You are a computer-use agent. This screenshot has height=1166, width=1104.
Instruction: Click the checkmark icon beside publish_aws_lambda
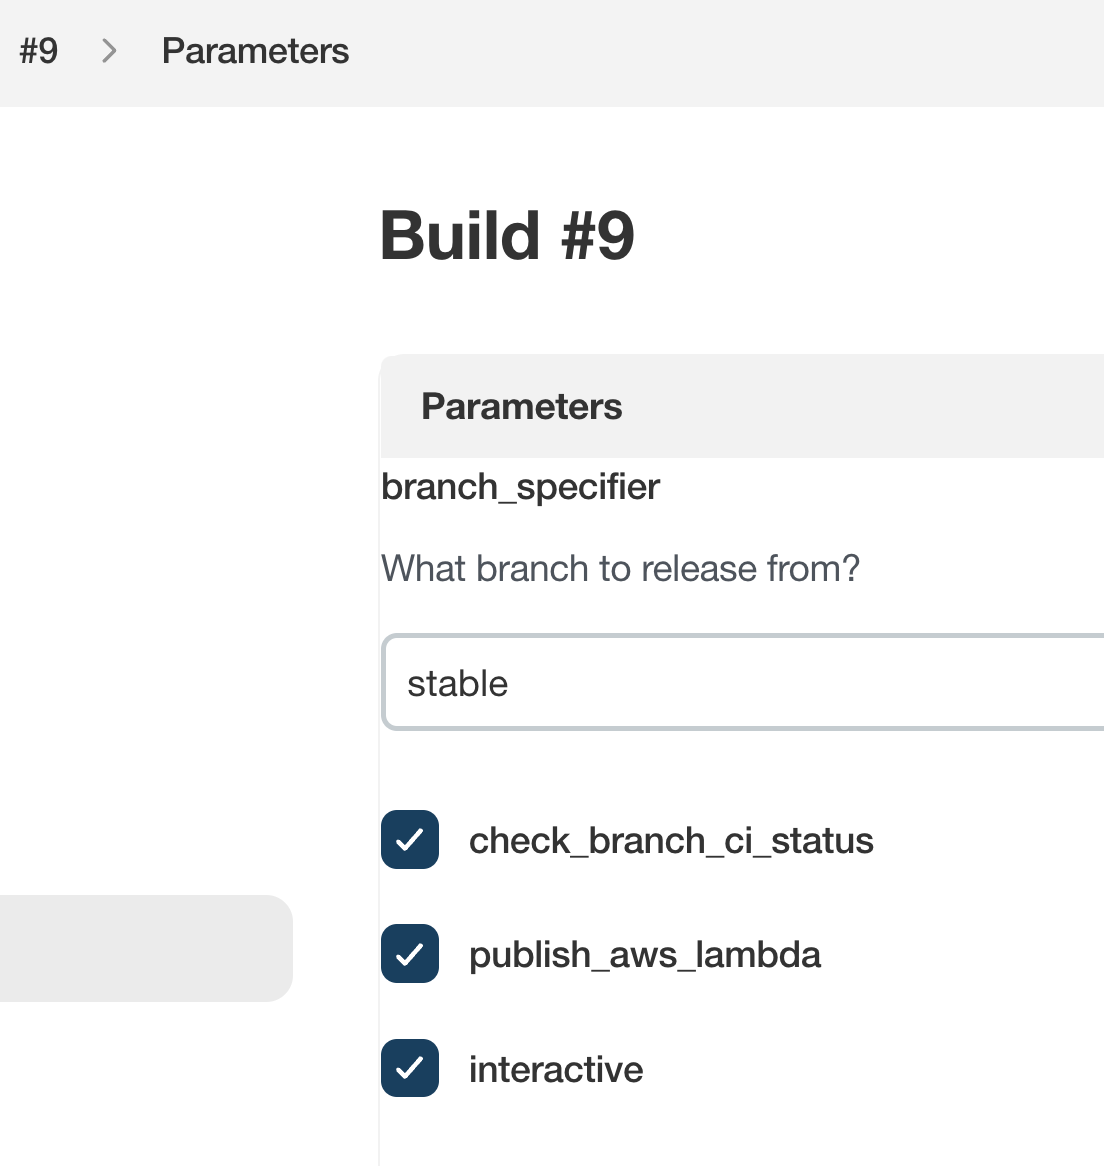[410, 954]
